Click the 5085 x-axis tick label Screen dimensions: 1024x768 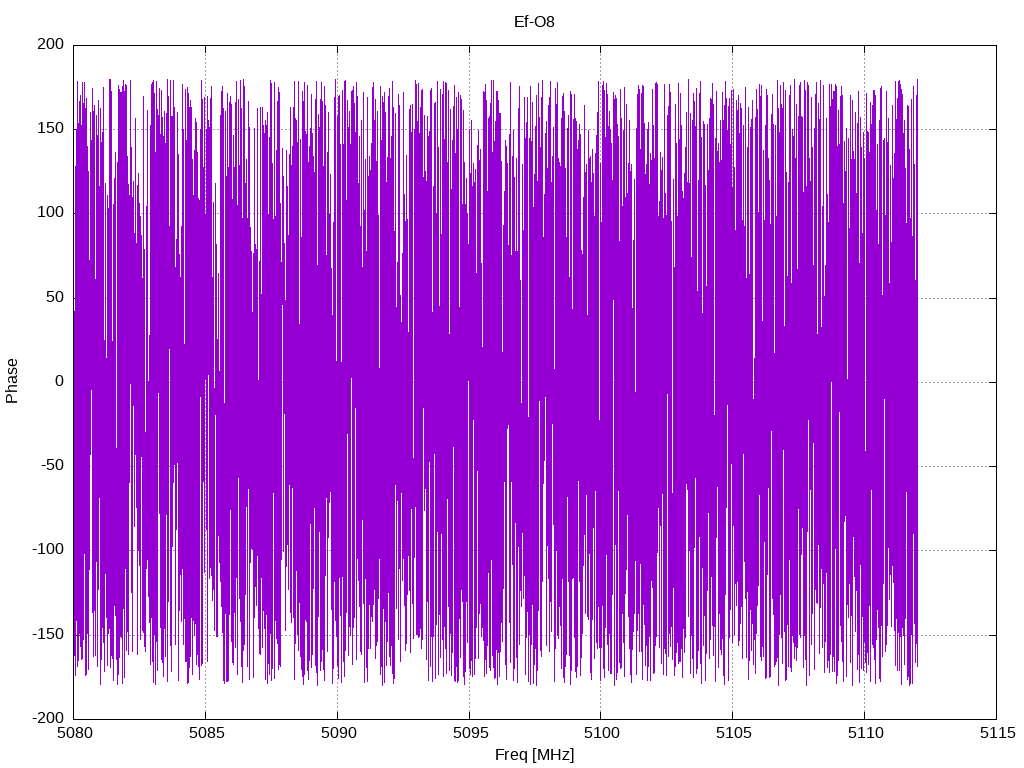coord(206,733)
